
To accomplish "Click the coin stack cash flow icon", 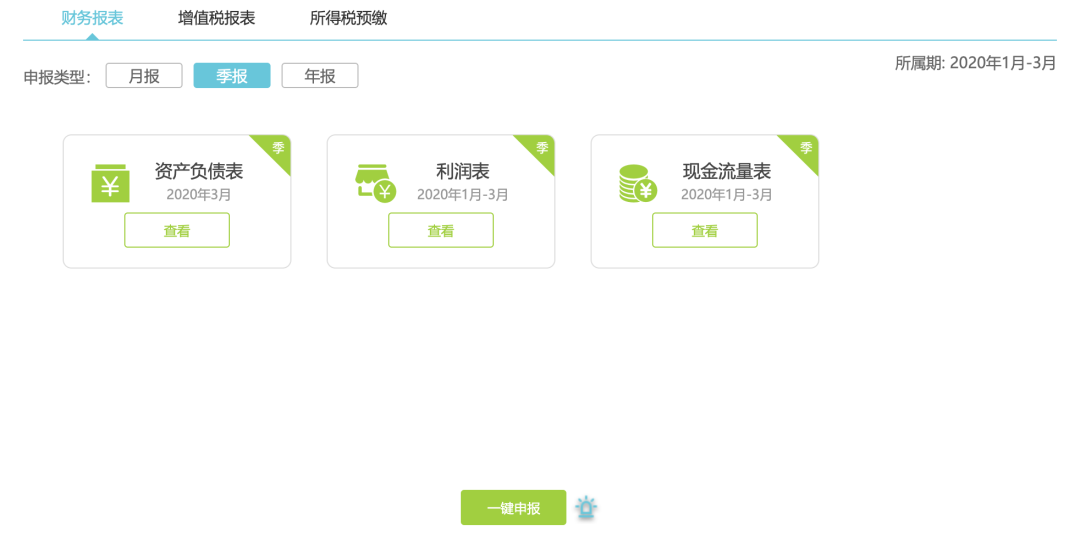I will click(x=637, y=183).
